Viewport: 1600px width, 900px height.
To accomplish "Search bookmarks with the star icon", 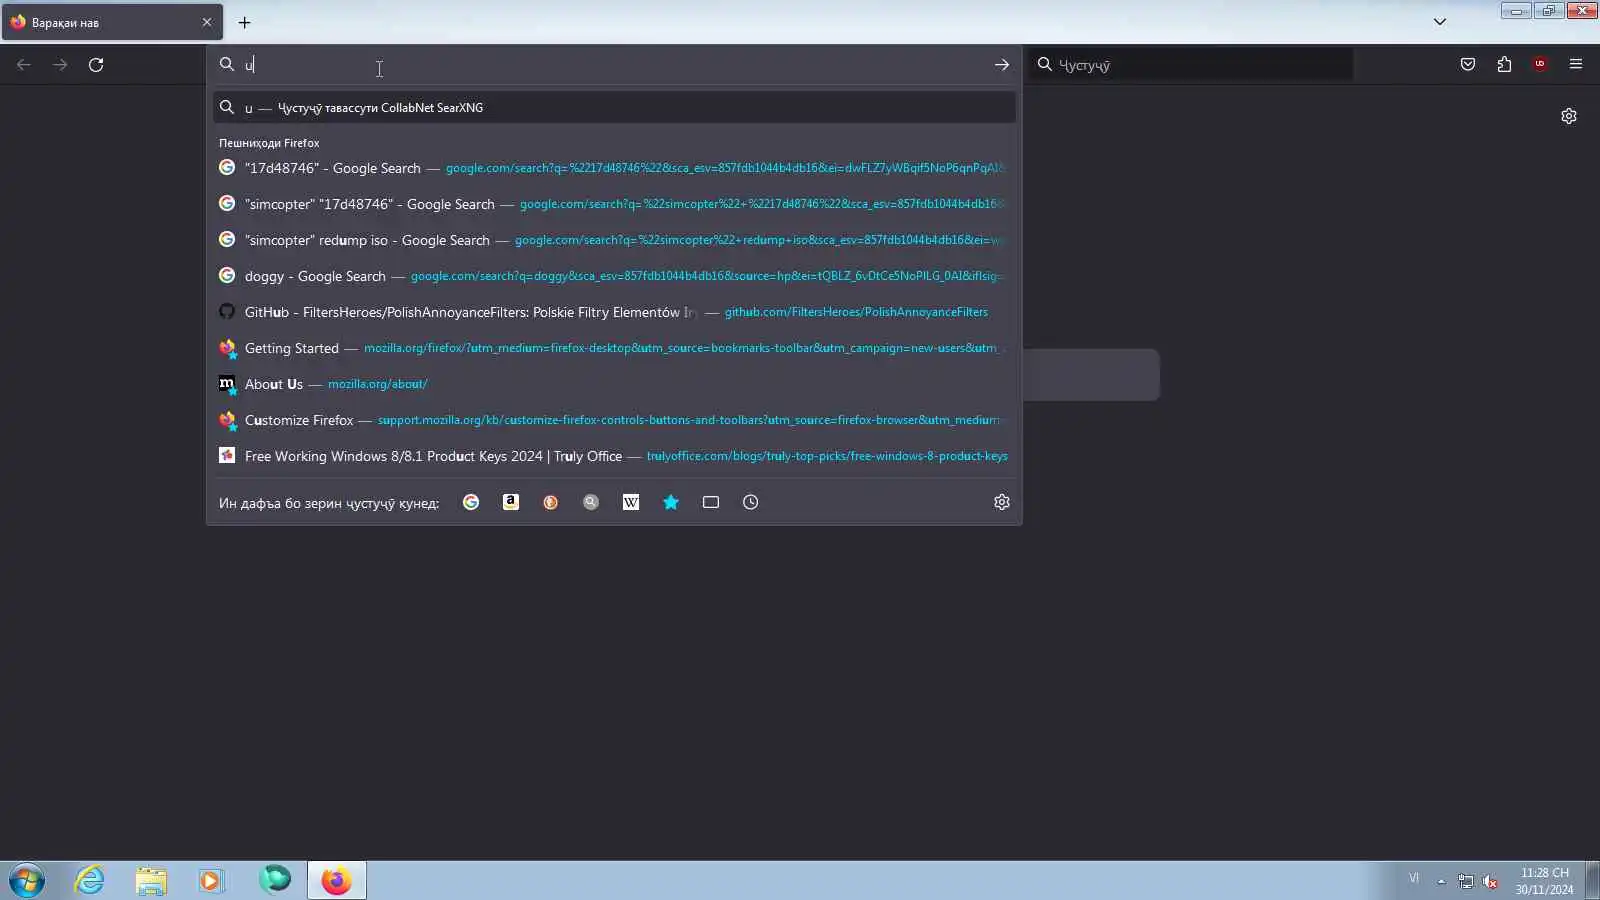I will [671, 502].
